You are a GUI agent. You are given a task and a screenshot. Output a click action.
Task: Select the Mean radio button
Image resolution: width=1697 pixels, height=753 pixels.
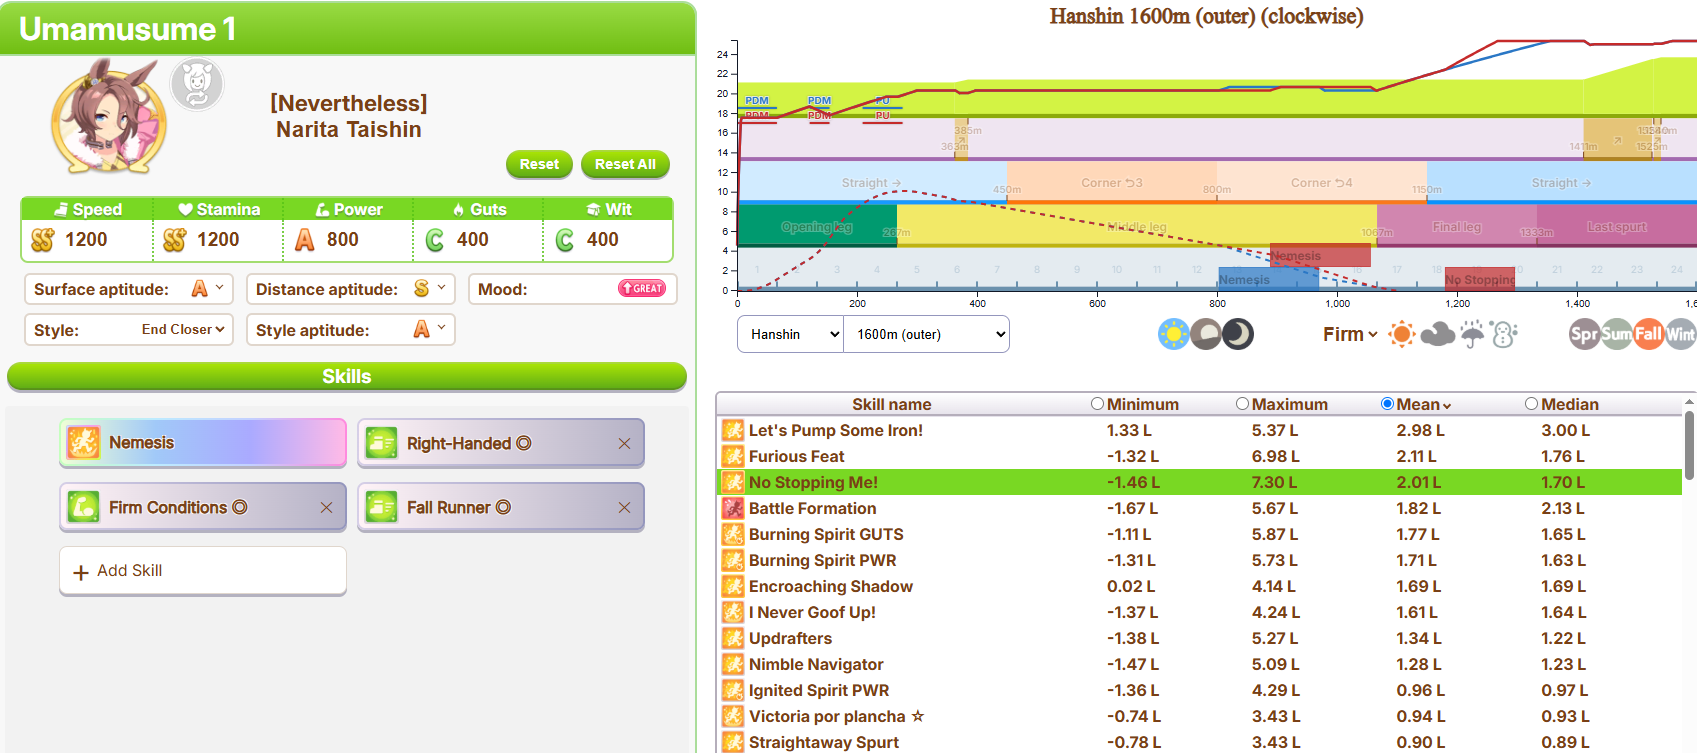tap(1387, 404)
